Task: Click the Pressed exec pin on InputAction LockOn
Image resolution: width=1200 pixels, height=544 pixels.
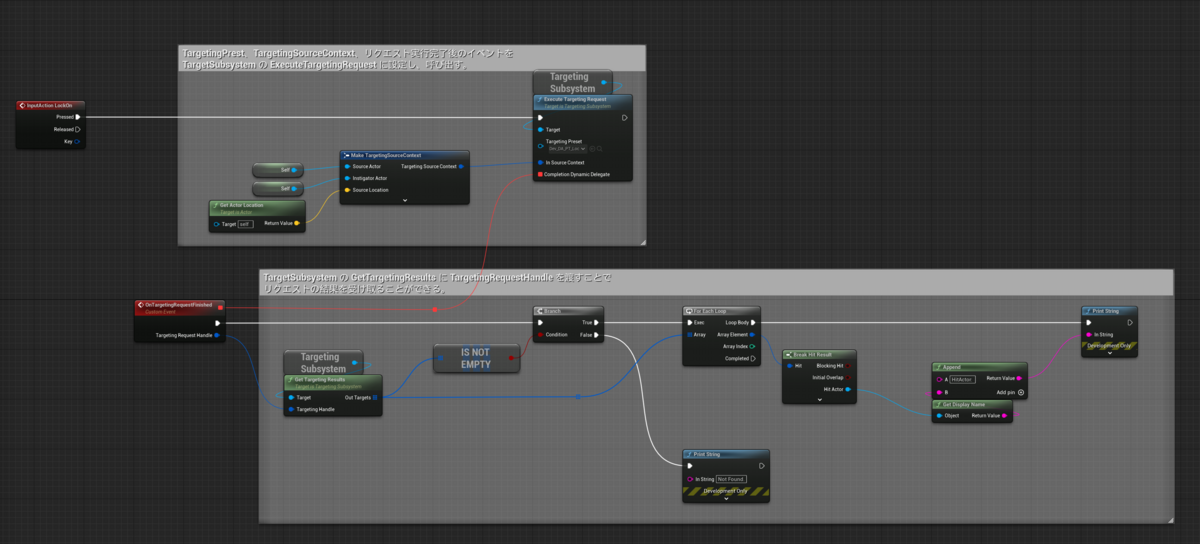Action: tap(78, 117)
